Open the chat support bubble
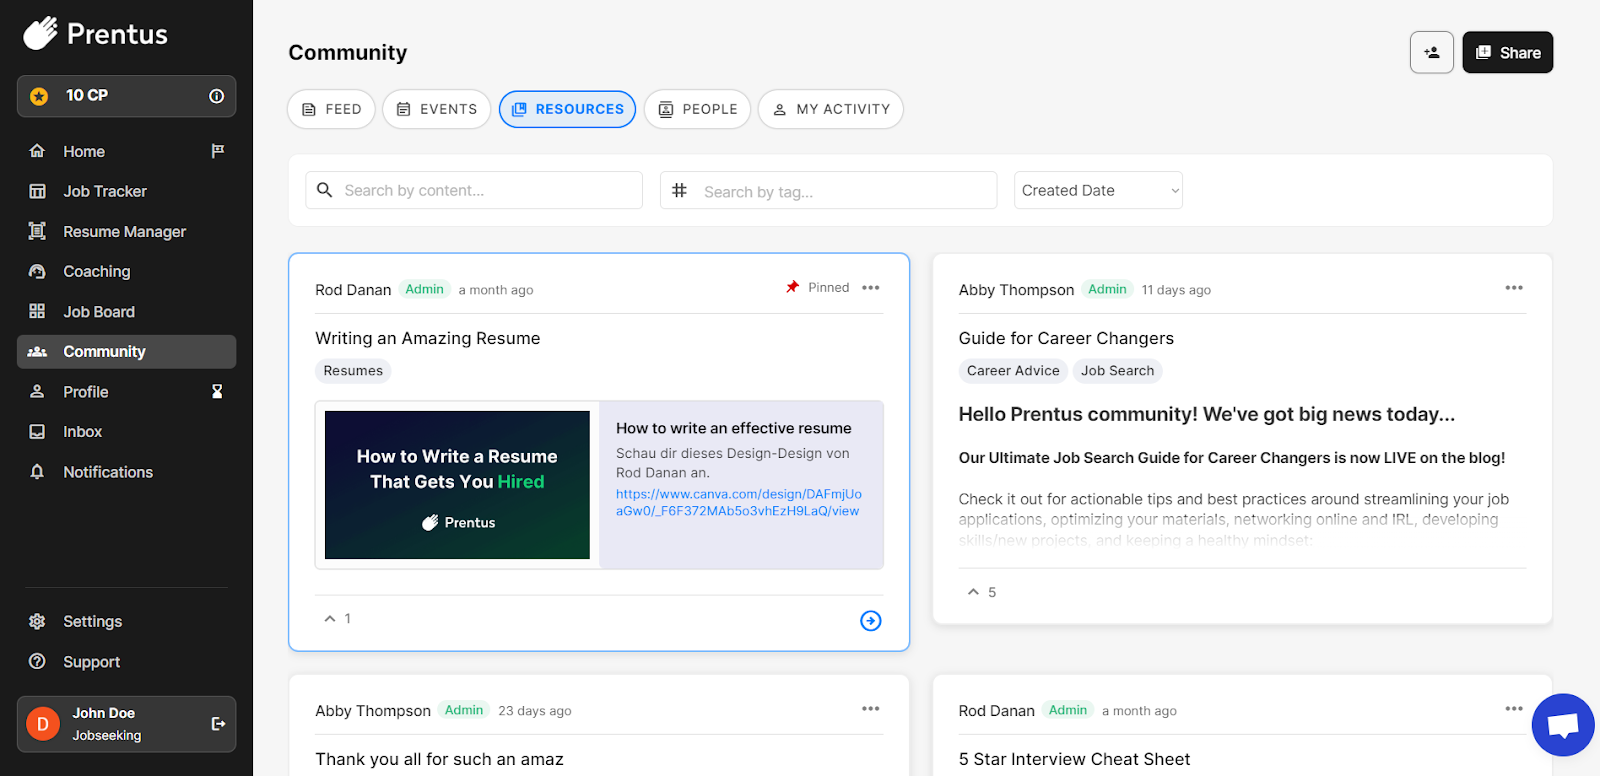The image size is (1600, 776). [1562, 725]
